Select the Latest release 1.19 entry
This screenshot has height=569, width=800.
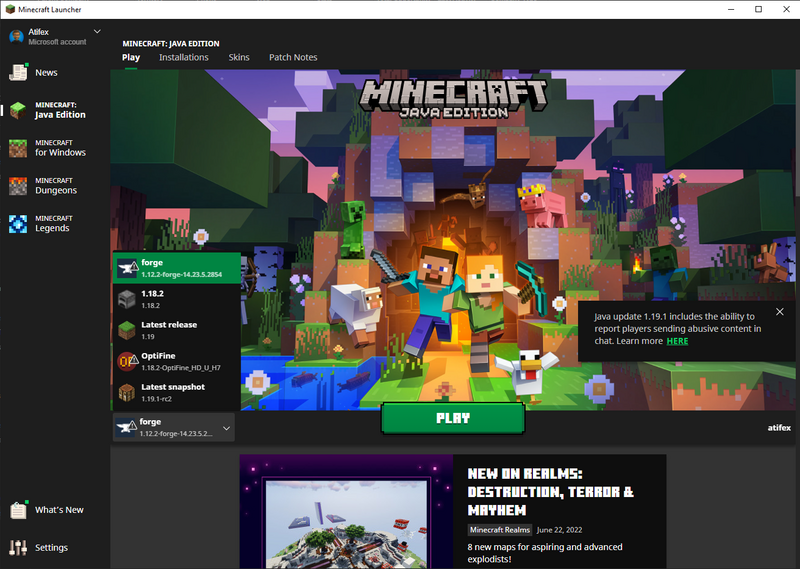pos(177,330)
